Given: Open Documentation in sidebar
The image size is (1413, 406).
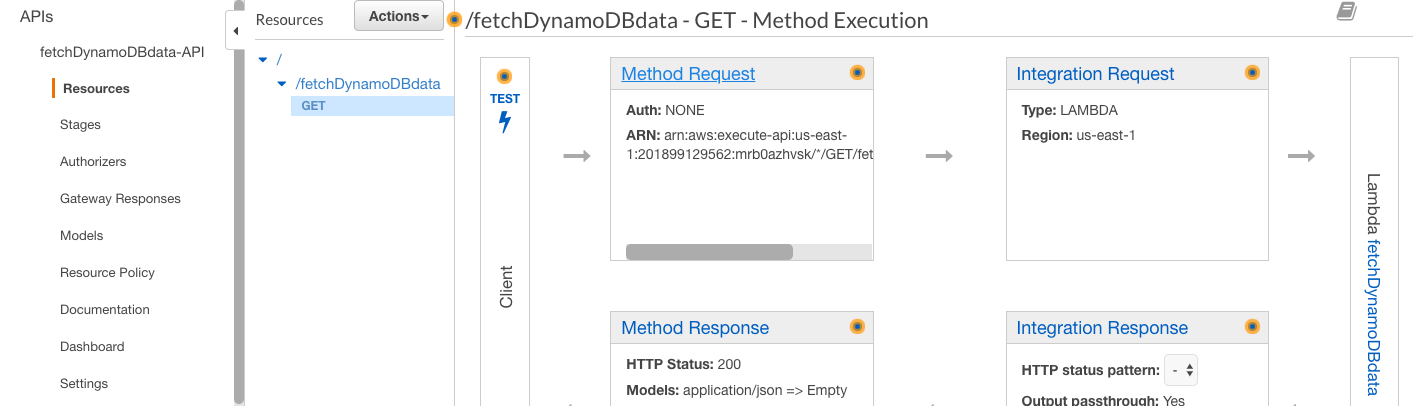Looking at the screenshot, I should pos(105,310).
